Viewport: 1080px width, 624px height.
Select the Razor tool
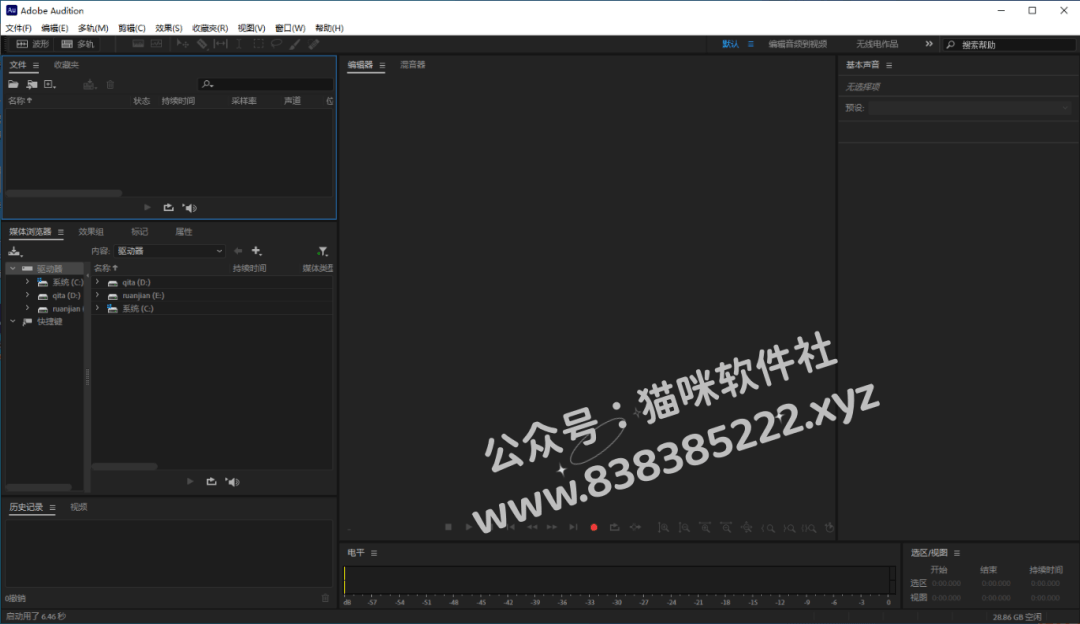(x=202, y=44)
